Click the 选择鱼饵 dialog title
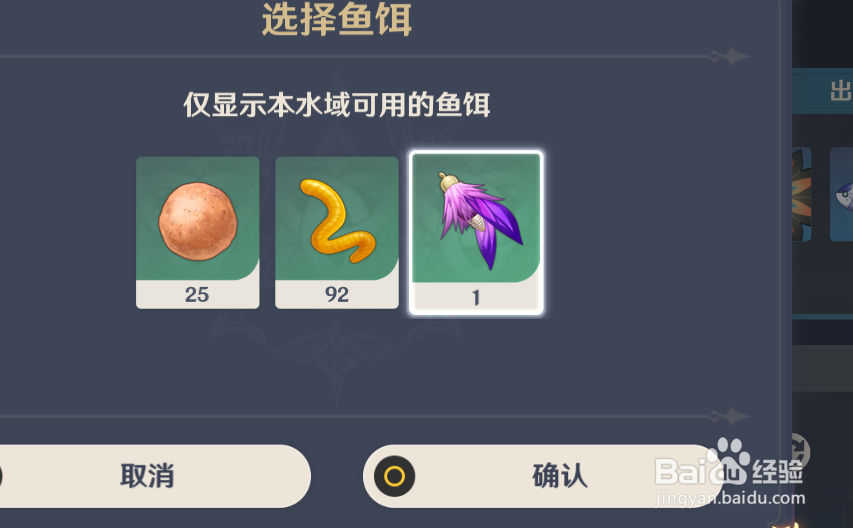The image size is (853, 528). point(337,20)
